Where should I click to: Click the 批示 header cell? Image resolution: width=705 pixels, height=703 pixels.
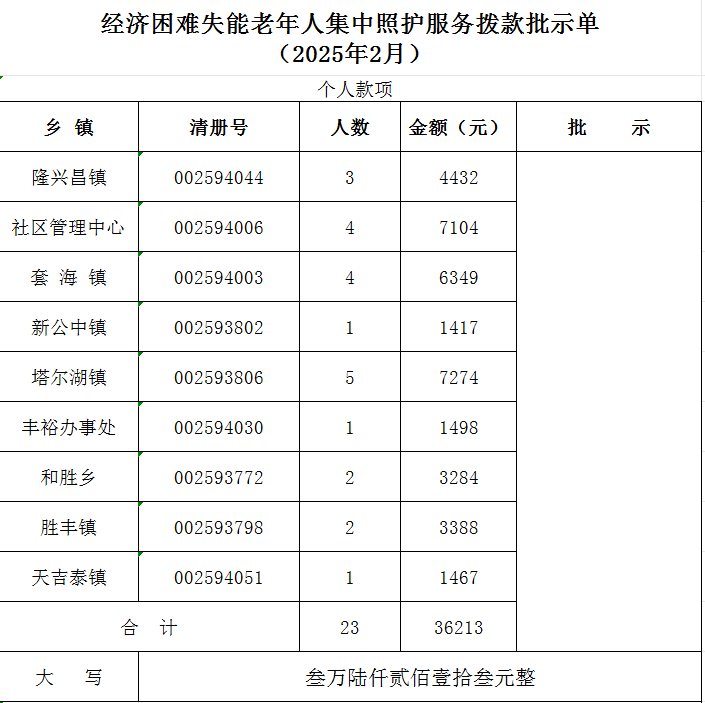coord(608,127)
